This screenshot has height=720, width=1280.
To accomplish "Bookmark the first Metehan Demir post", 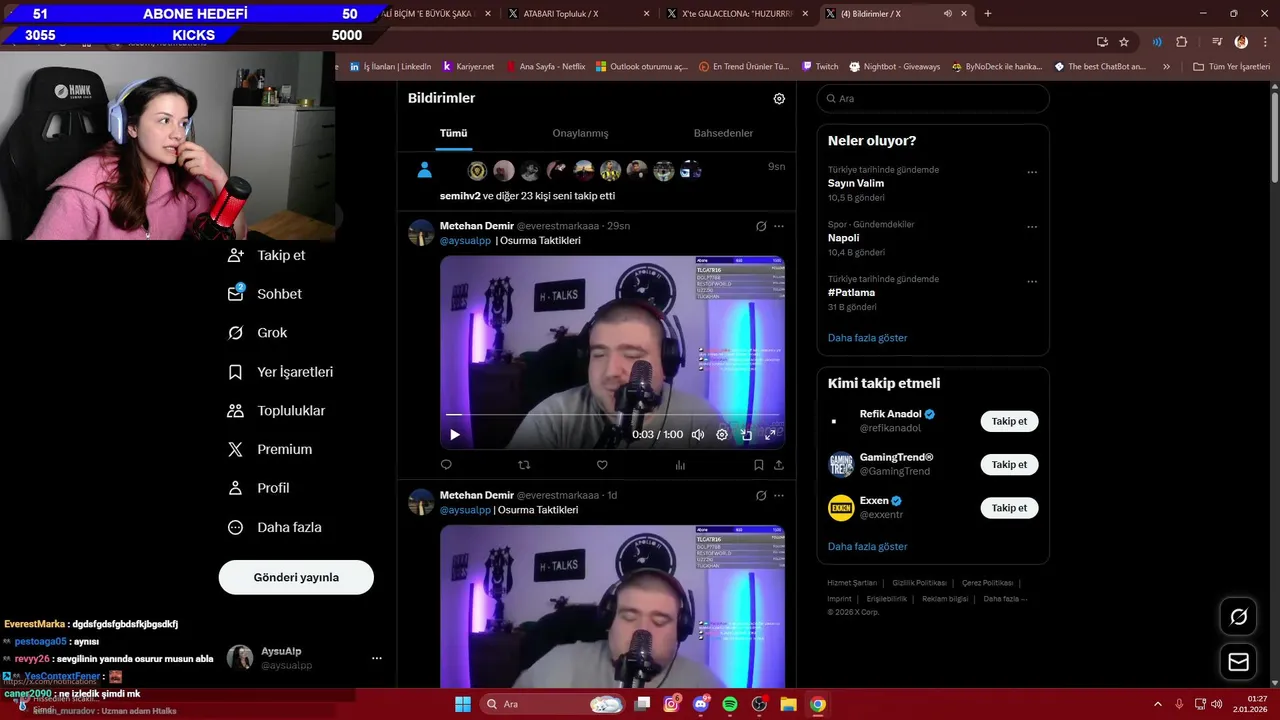I will tap(759, 465).
